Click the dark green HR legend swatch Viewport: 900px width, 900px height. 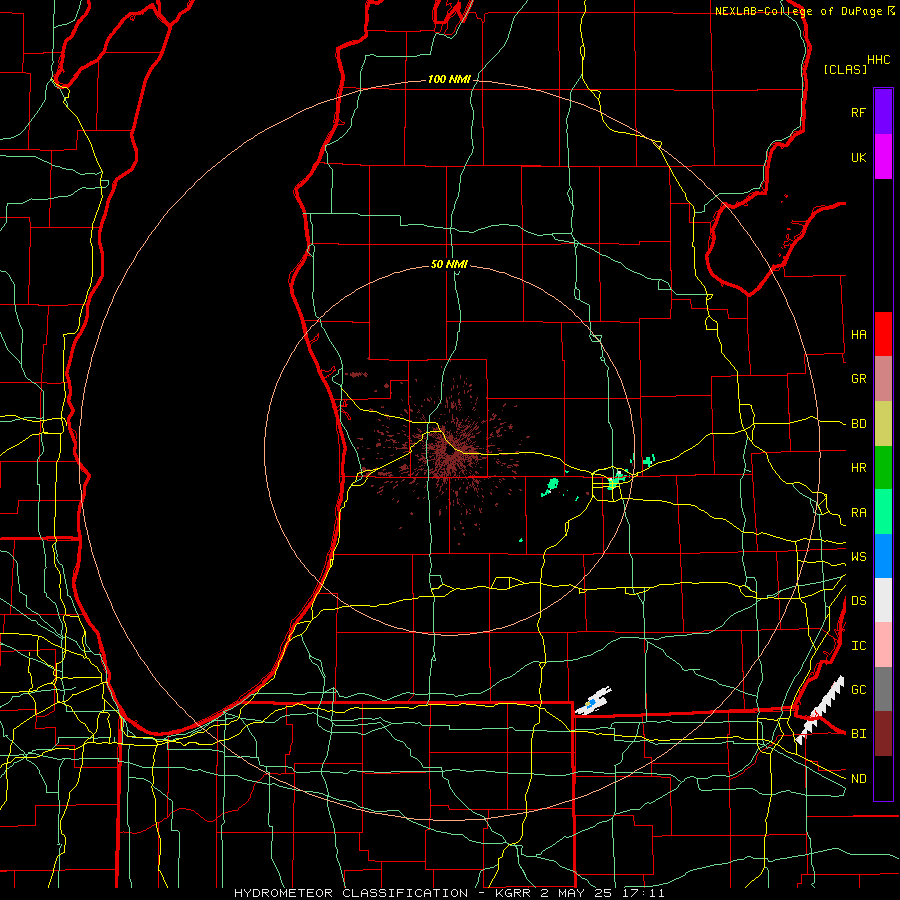point(883,468)
